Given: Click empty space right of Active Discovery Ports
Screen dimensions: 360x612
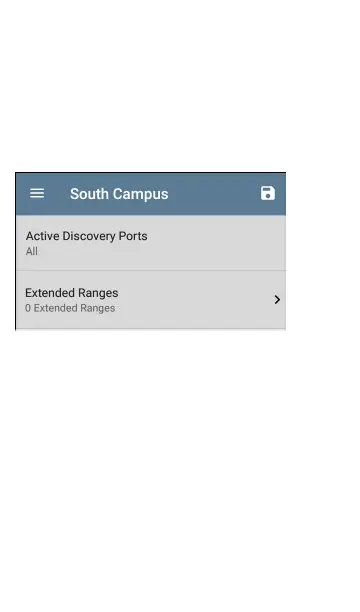Looking at the screenshot, I should point(217,243).
